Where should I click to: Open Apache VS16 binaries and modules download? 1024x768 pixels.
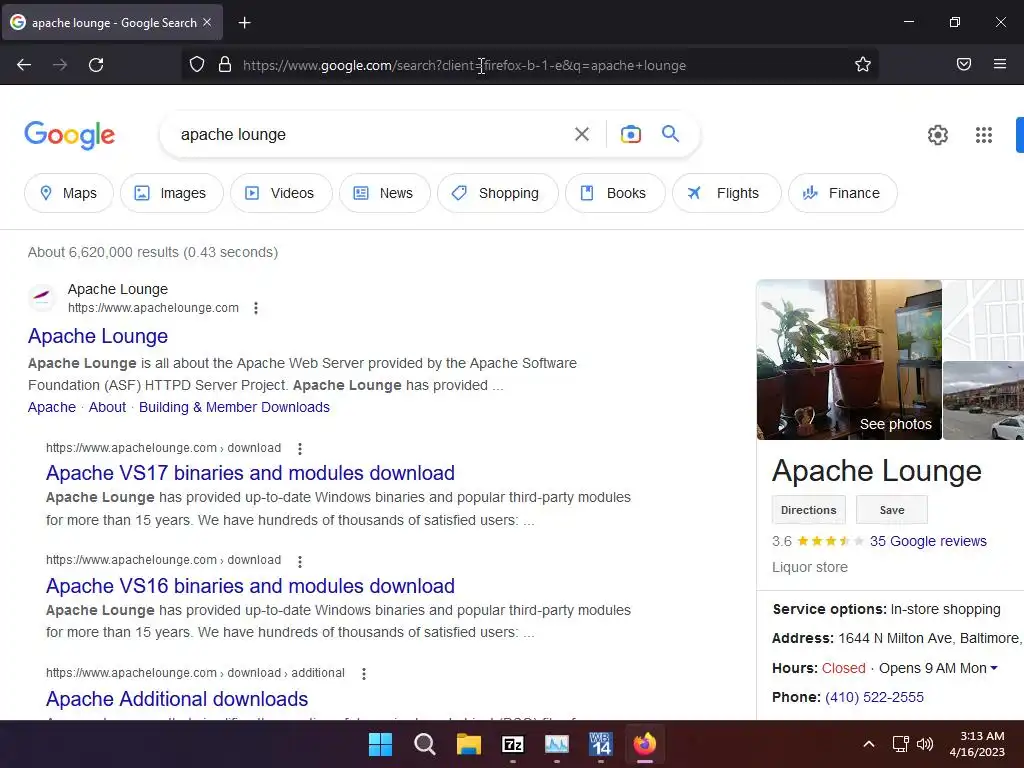(x=250, y=586)
